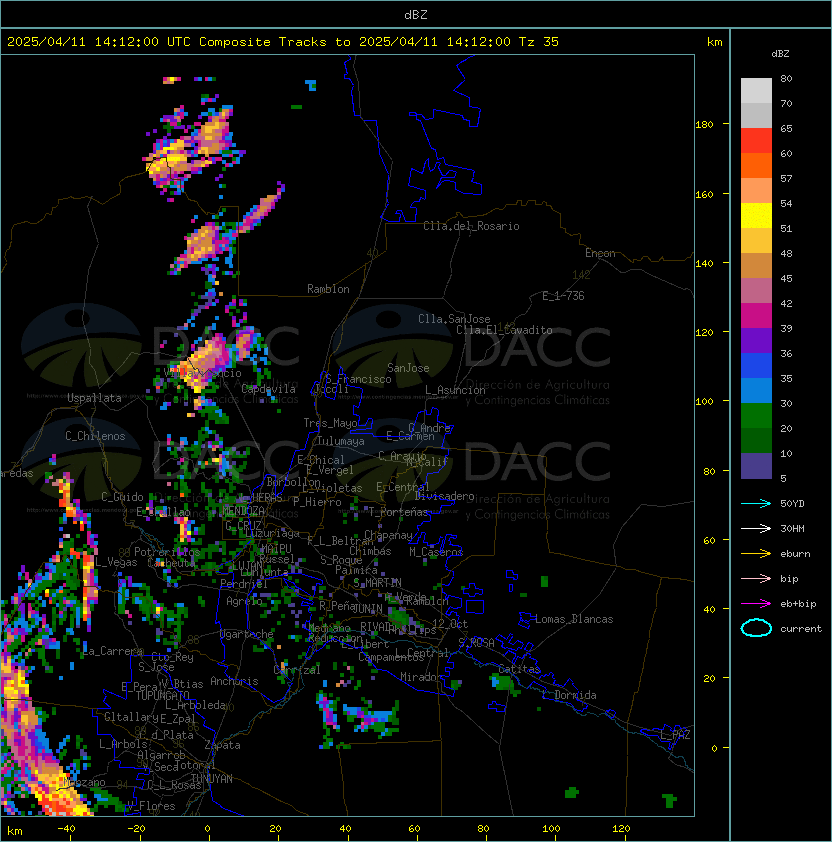Click the 36 dBZ blue legend swatch
The height and width of the screenshot is (842, 832).
[x=756, y=365]
